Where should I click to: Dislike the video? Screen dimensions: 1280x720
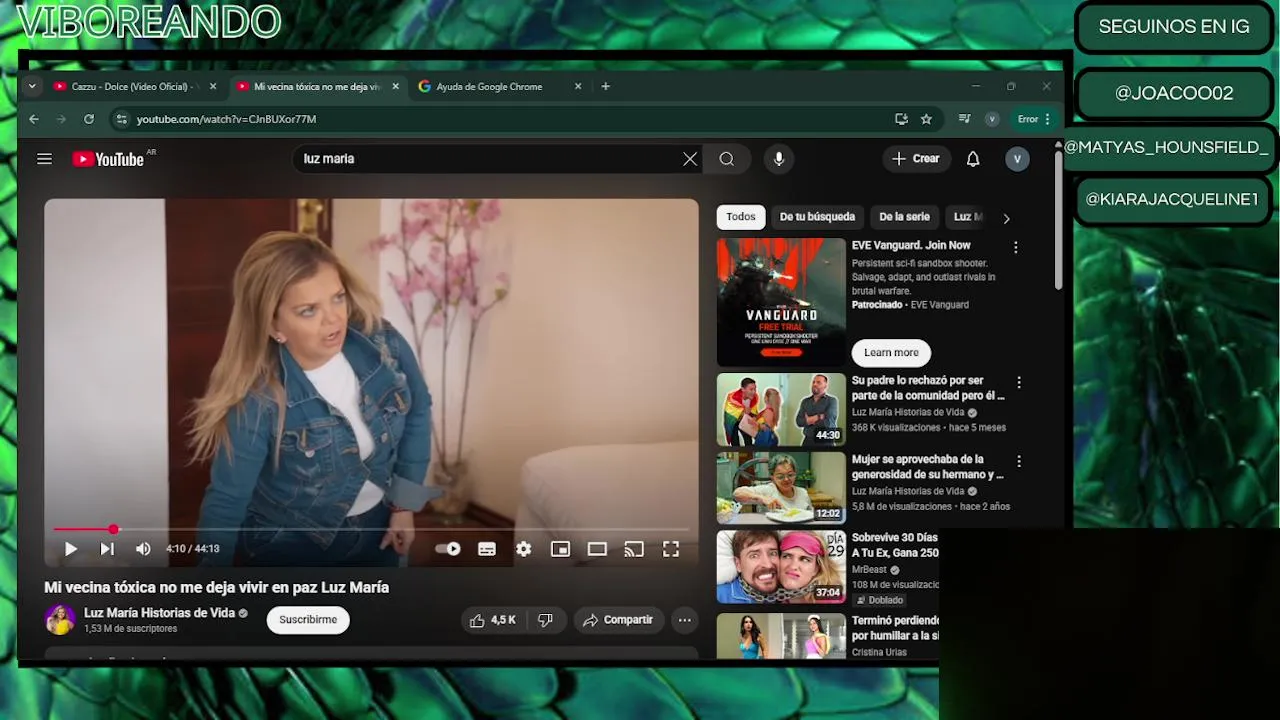tap(546, 620)
